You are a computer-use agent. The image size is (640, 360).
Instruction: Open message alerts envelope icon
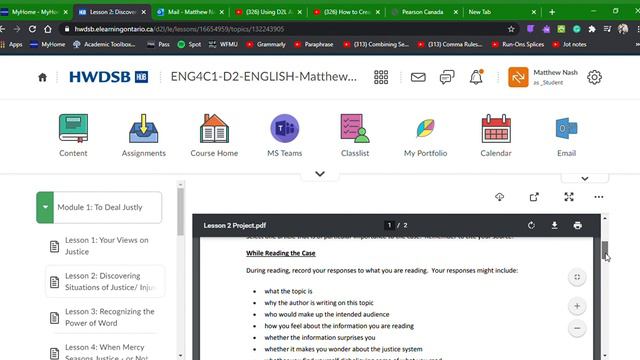[x=418, y=77]
